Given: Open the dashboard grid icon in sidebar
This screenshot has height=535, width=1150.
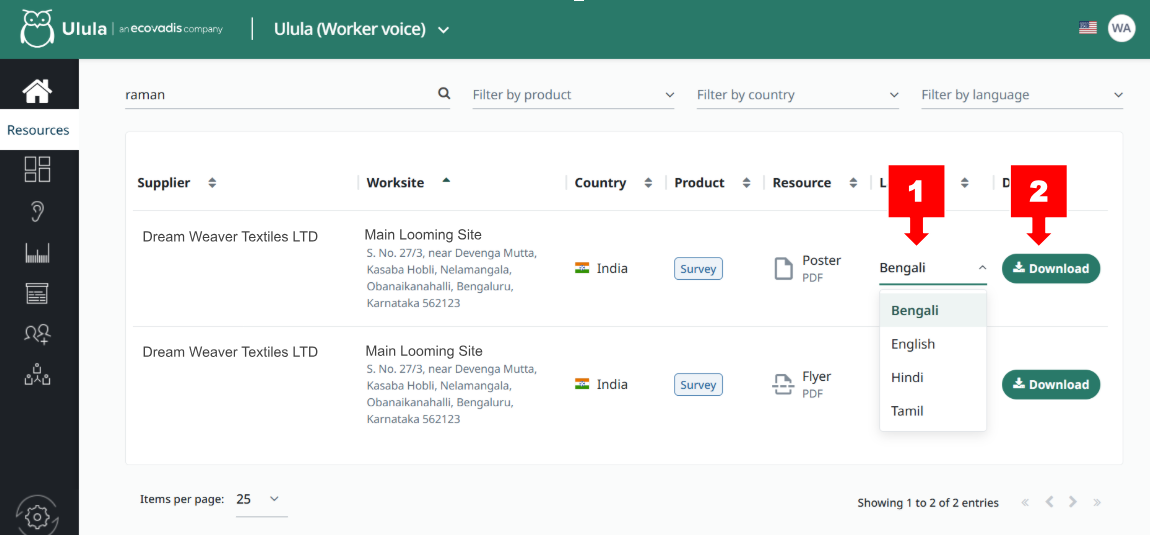Looking at the screenshot, I should pyautogui.click(x=37, y=169).
